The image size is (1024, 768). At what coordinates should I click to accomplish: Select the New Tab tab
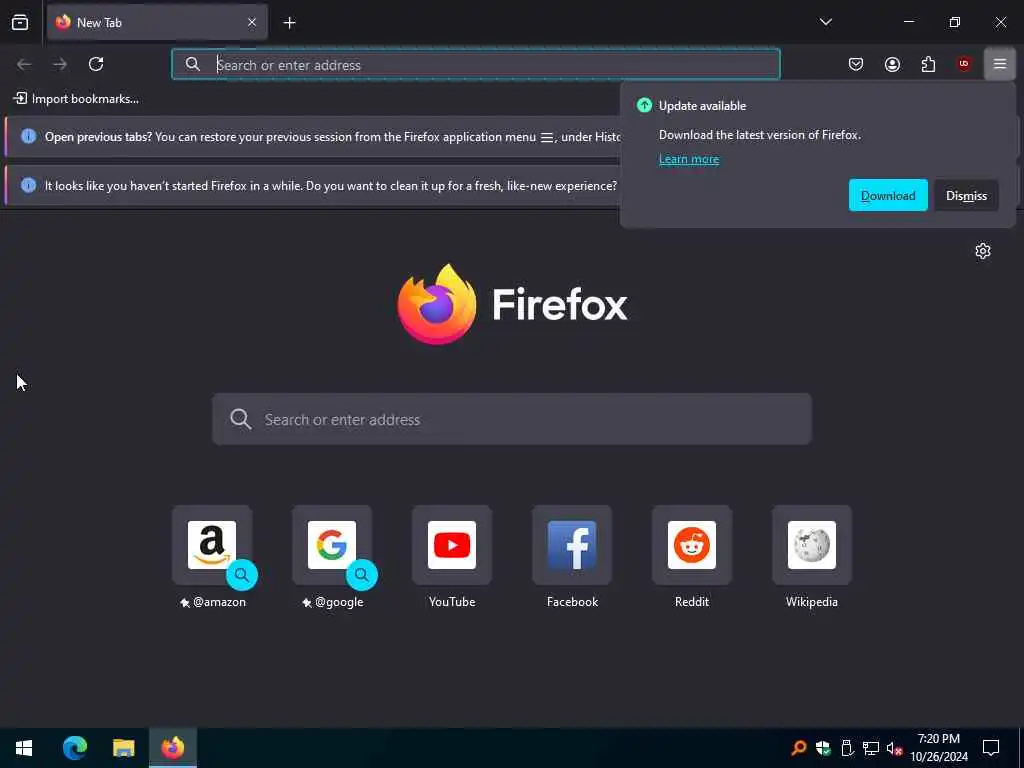point(157,23)
